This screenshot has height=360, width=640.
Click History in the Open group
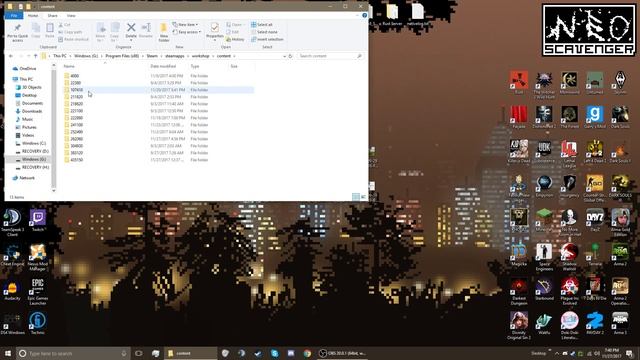235,39
